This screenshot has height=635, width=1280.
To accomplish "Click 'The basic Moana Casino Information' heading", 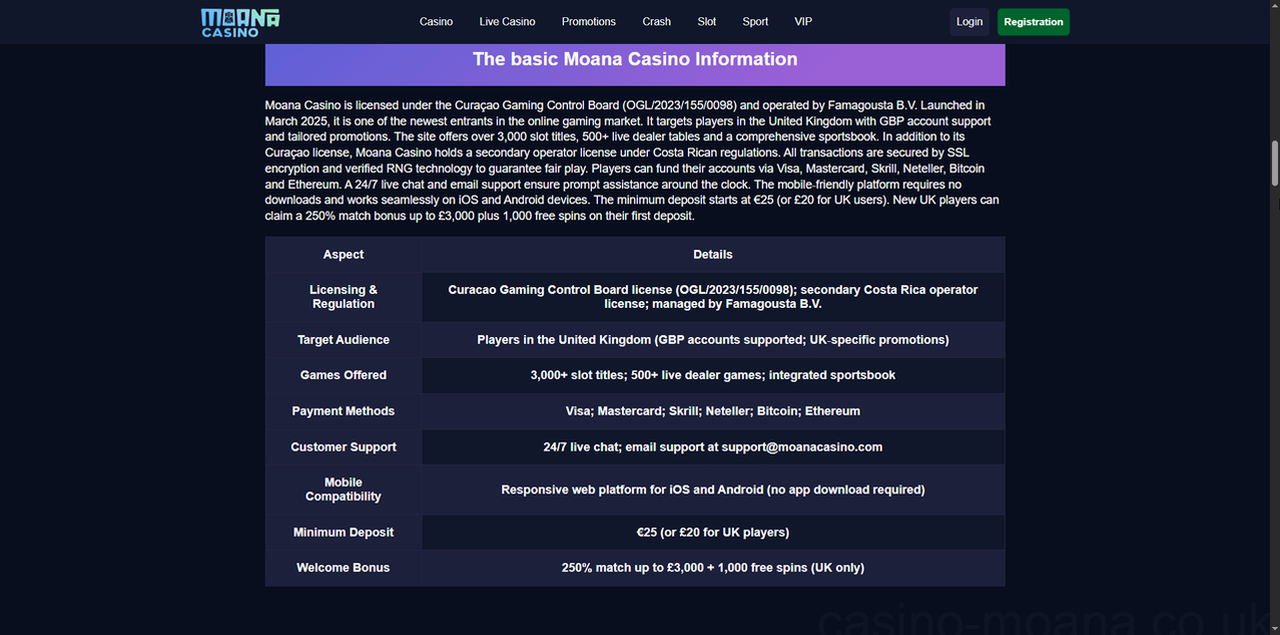I will click(635, 59).
